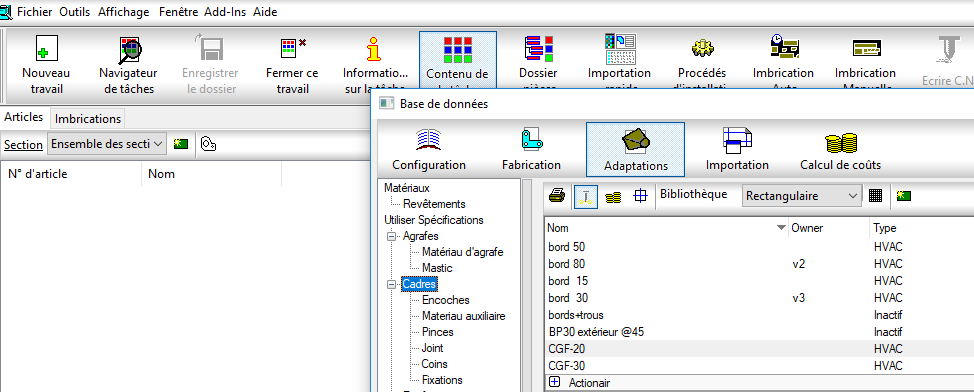Click the N° d'article column header

pyautogui.click(x=71, y=174)
